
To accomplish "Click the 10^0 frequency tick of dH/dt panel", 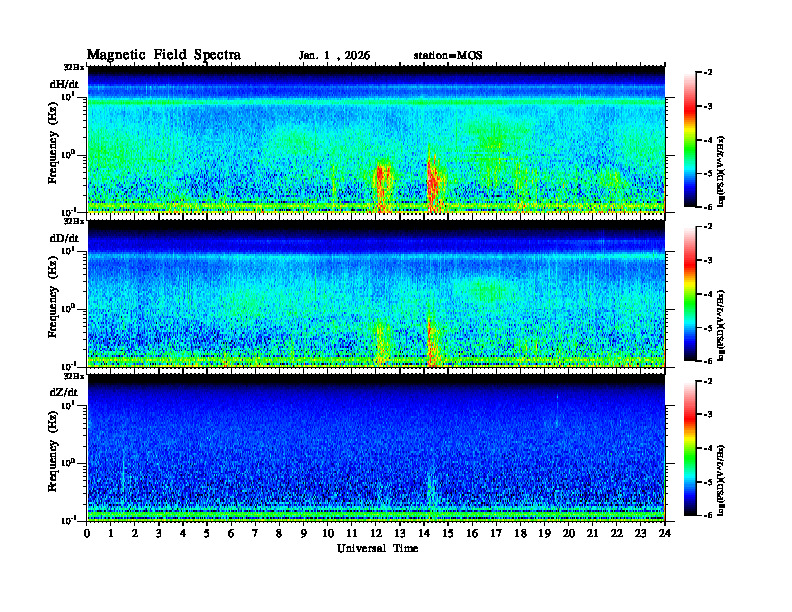I will (68, 155).
